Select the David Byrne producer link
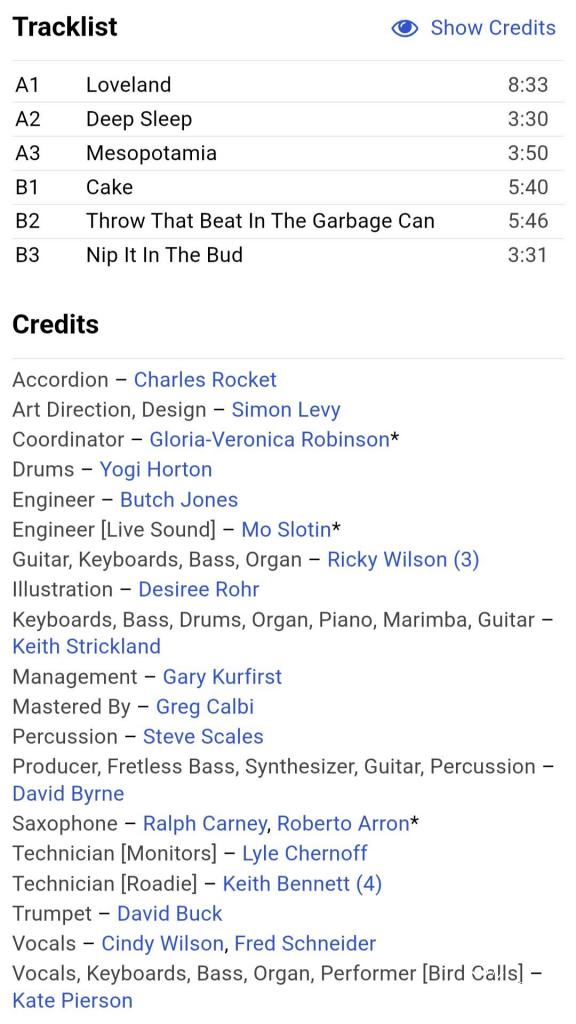Image resolution: width=576 pixels, height=1024 pixels. coord(68,793)
